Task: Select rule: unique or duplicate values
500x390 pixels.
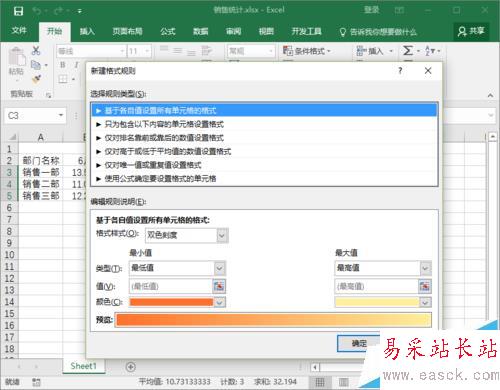Action: click(x=264, y=165)
